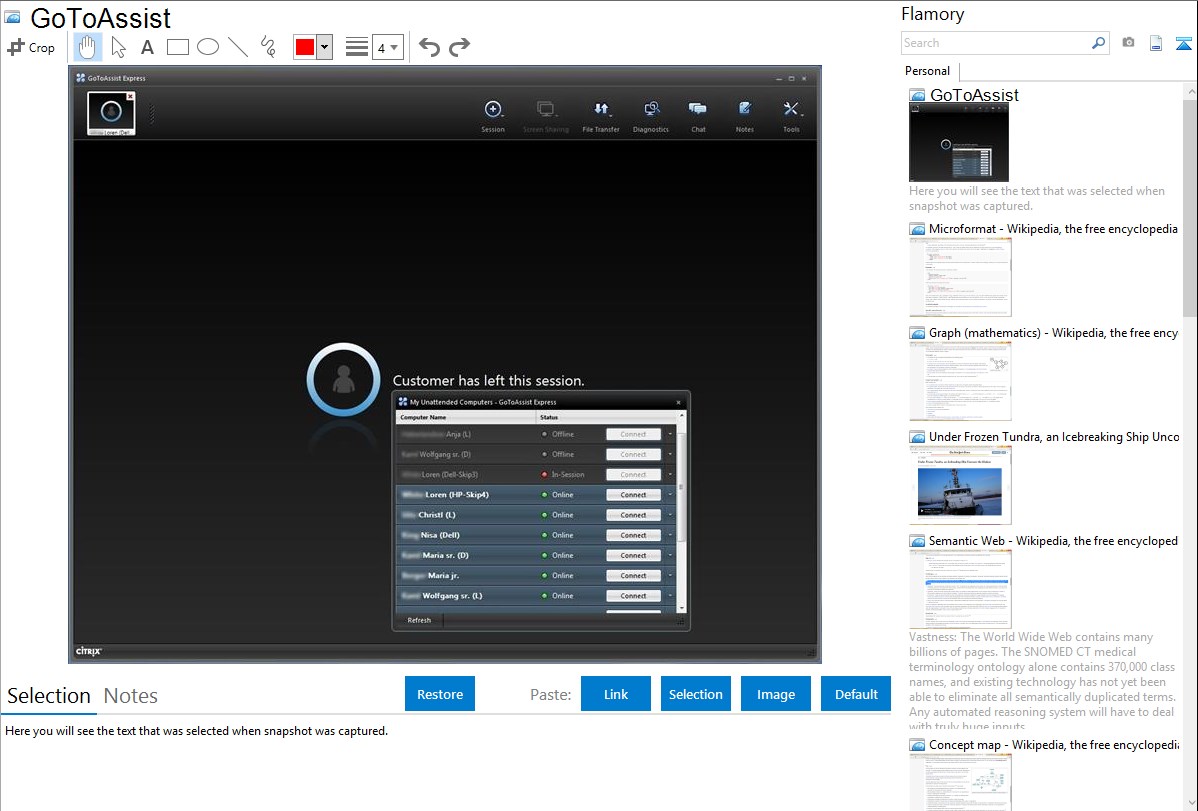Expand options arrow for Christl (L)
The width and height of the screenshot is (1198, 811).
(x=670, y=515)
